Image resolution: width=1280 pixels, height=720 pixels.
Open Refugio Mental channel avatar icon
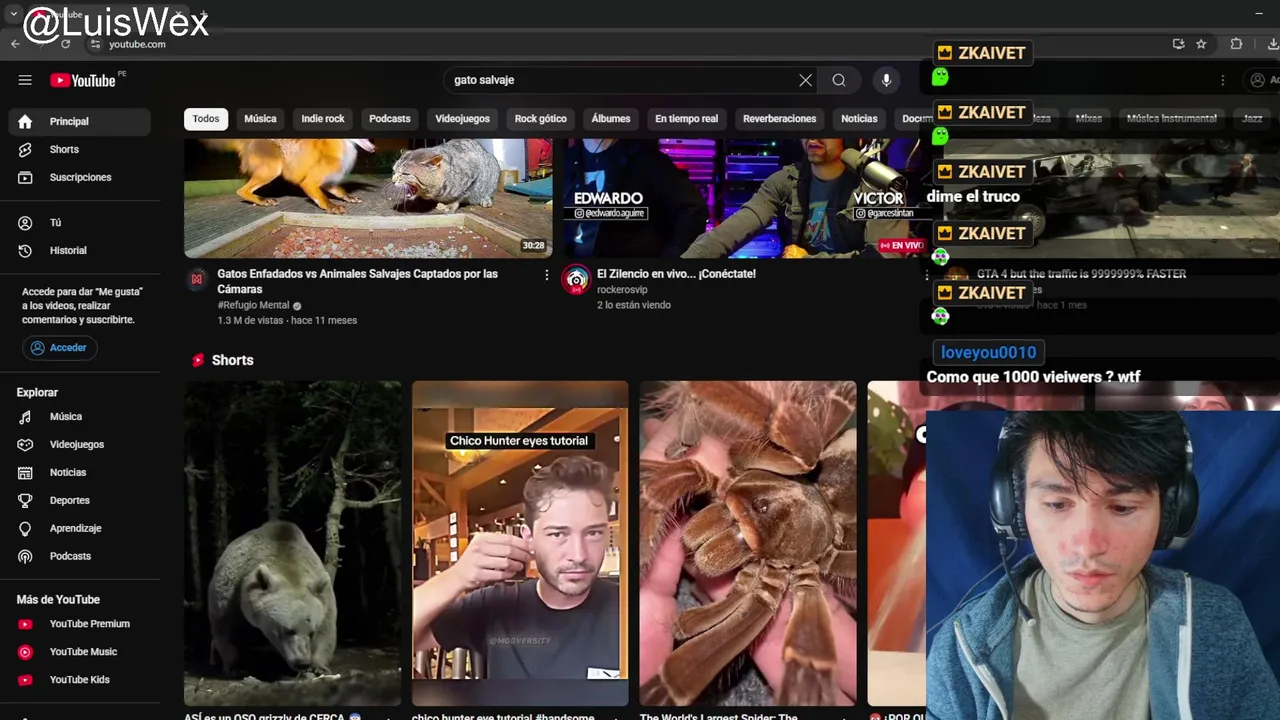coord(197,279)
